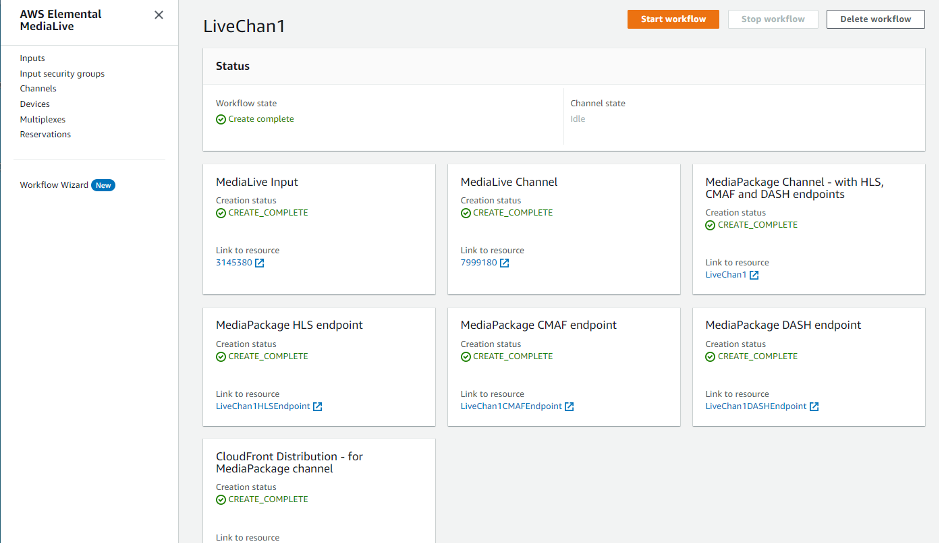The width and height of the screenshot is (939, 543).
Task: Open Inputs in the sidebar
Action: [32, 58]
